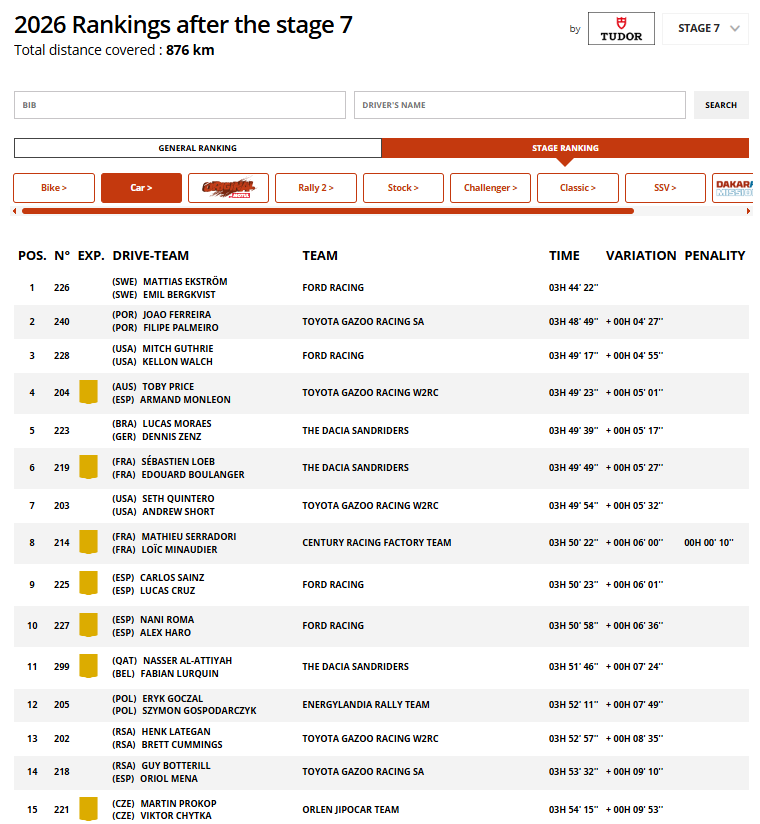The image size is (760, 824).
Task: Click the BIB search input field
Action: [x=180, y=105]
